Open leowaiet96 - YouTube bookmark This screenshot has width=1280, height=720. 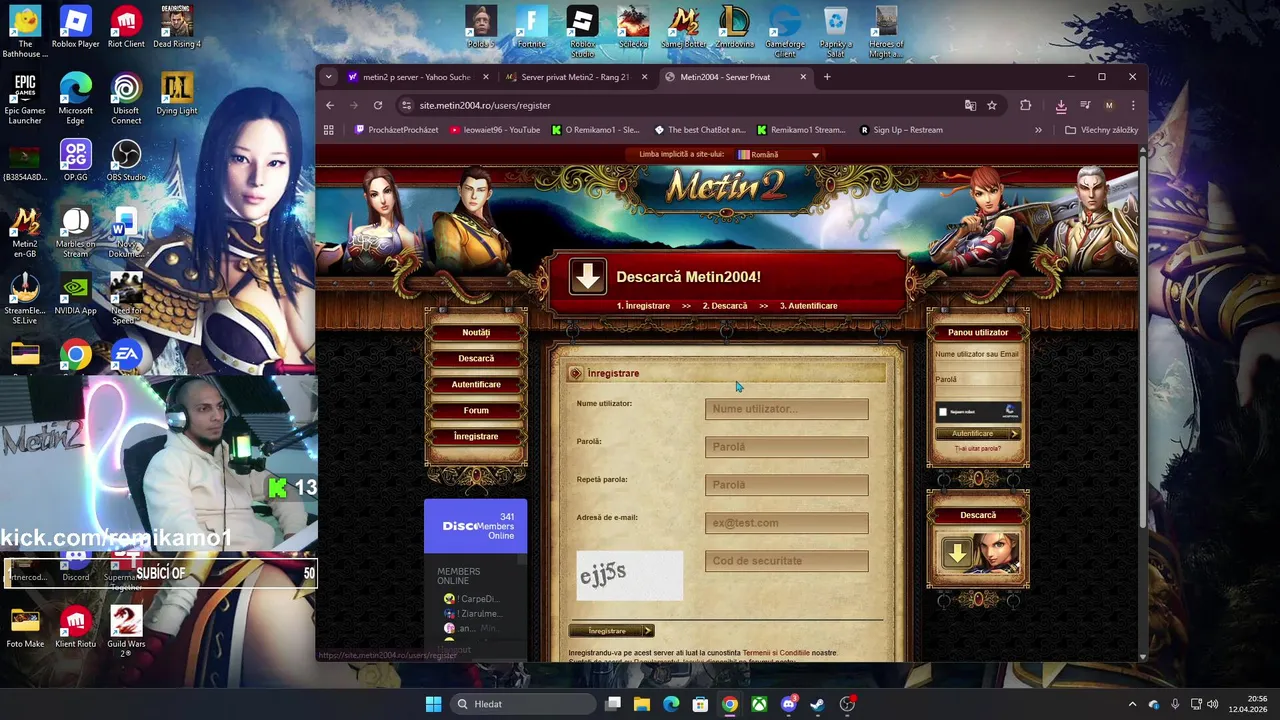495,130
